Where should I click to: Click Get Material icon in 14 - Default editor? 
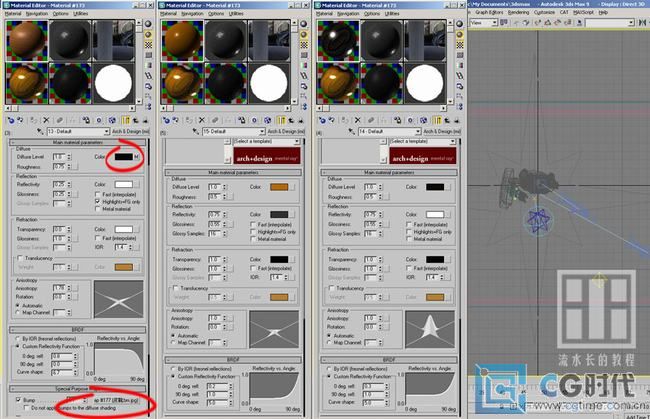322,120
